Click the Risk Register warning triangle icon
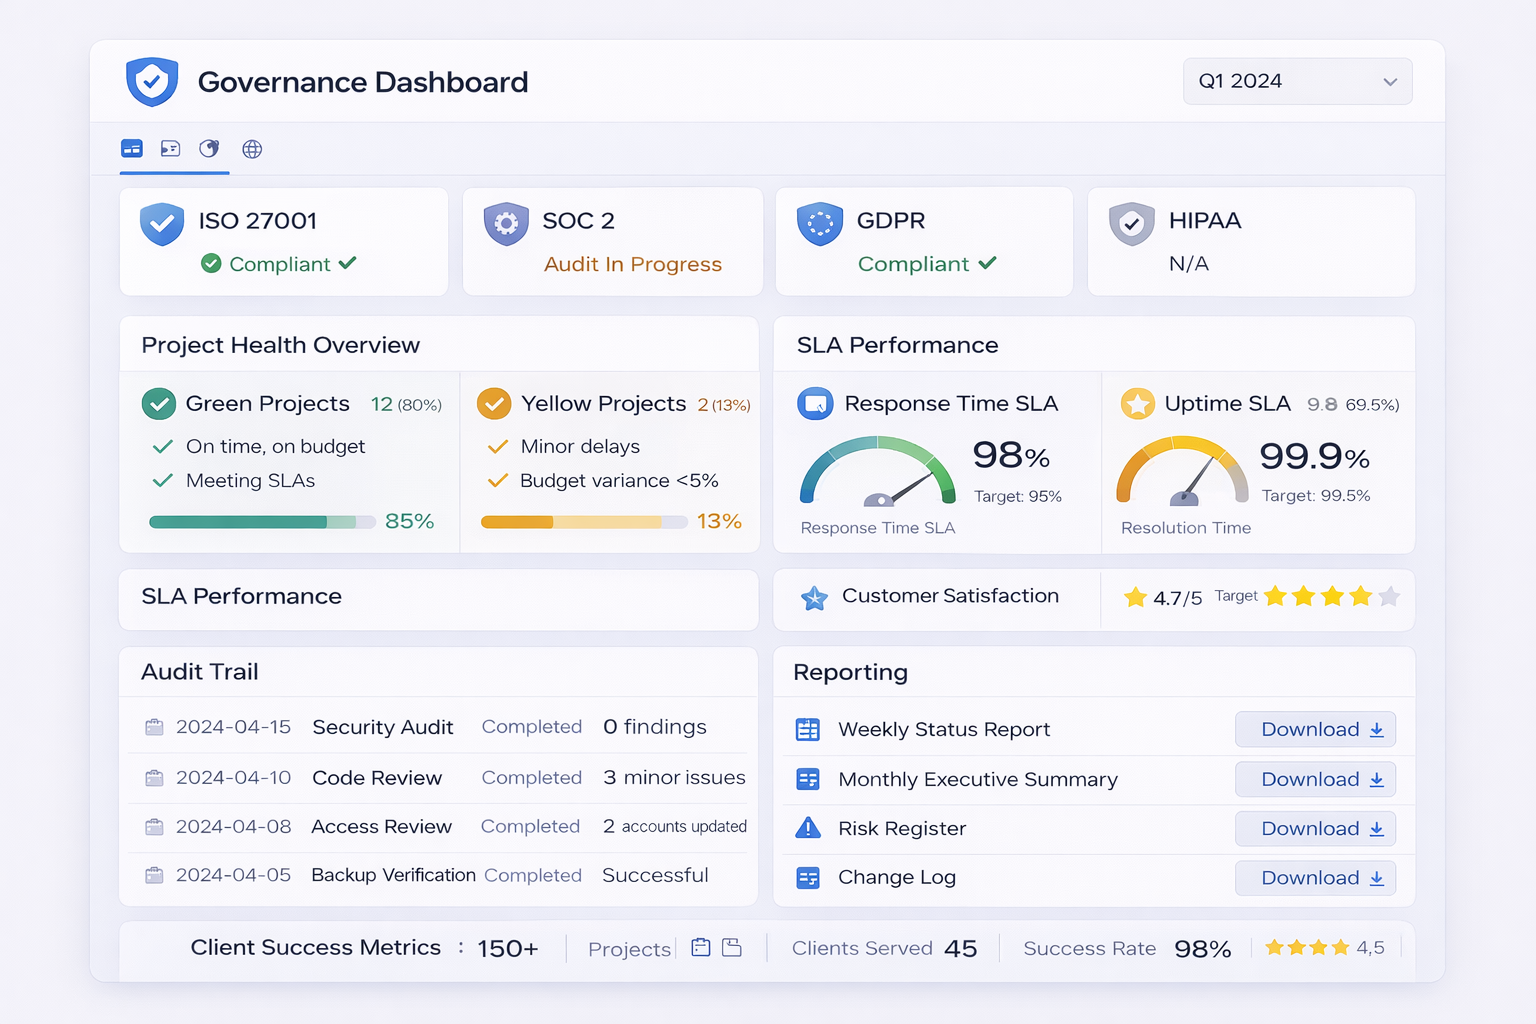Image resolution: width=1536 pixels, height=1024 pixels. coord(808,828)
